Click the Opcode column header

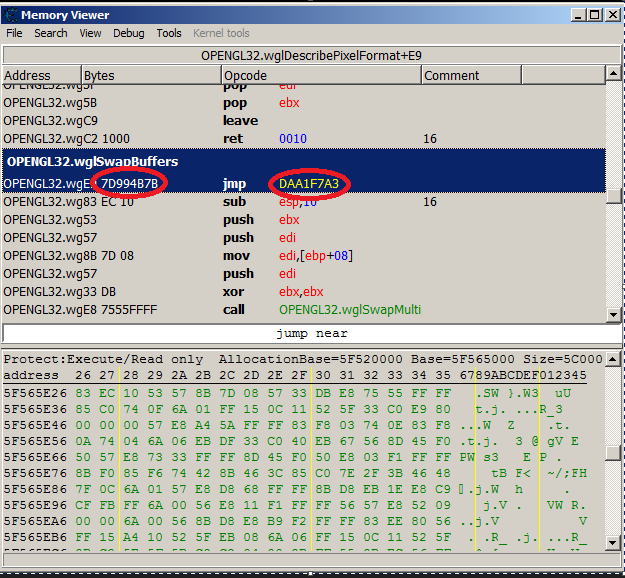320,75
